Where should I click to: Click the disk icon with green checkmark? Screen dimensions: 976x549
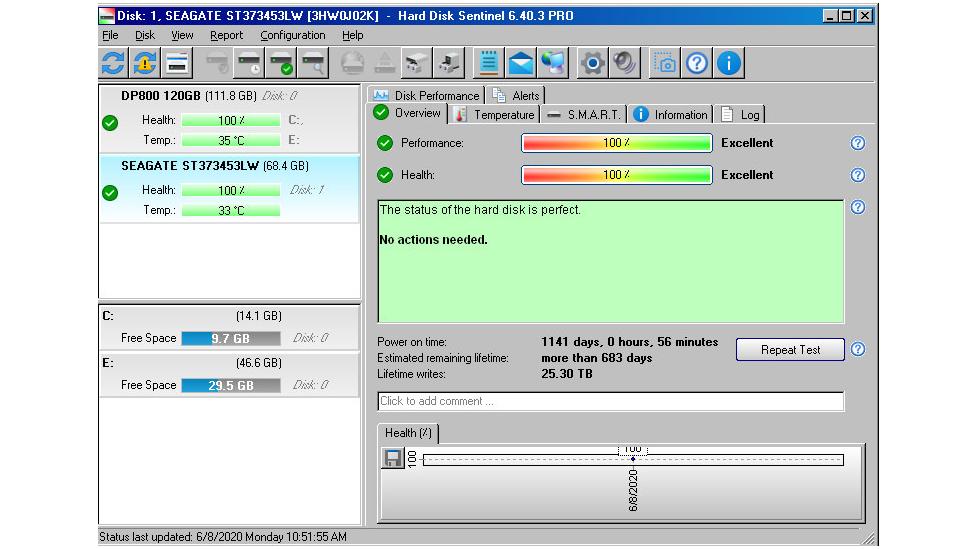pos(281,63)
